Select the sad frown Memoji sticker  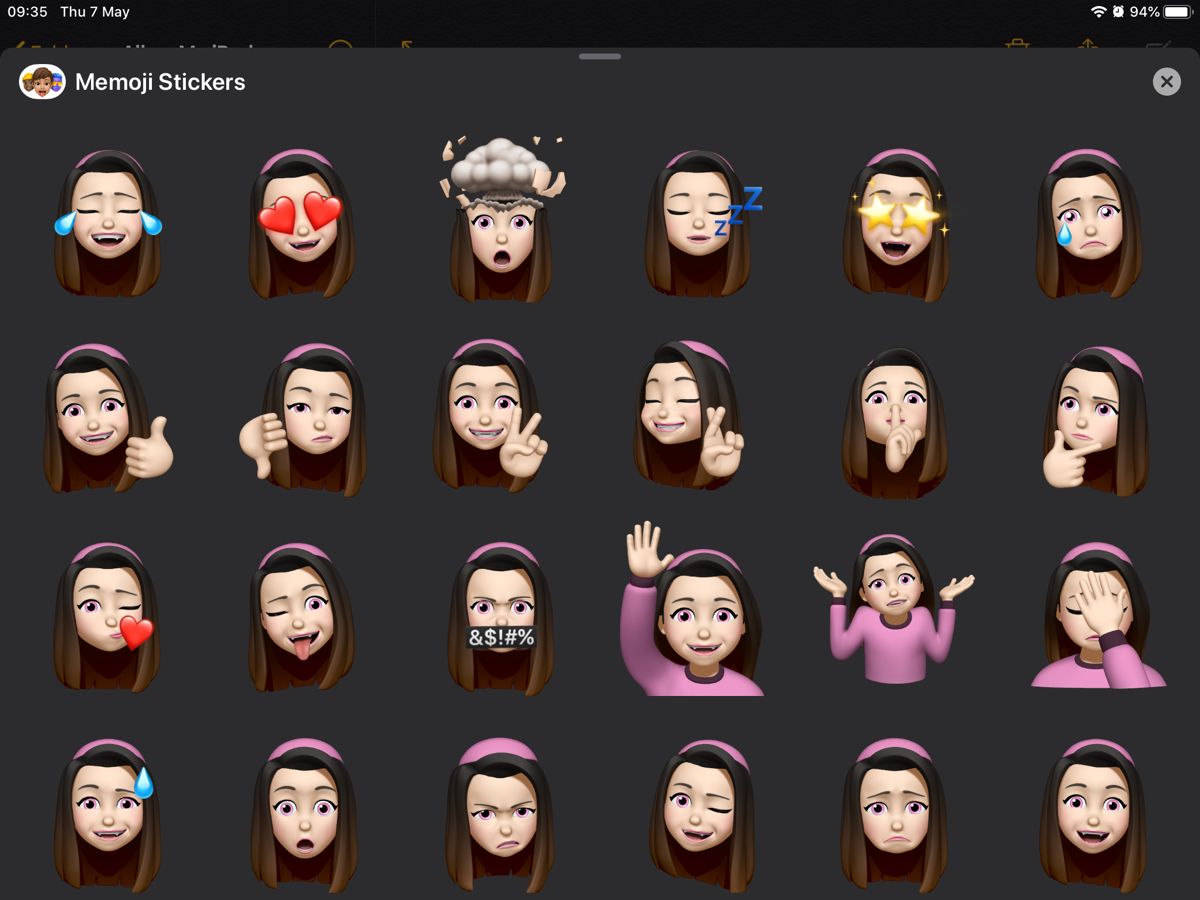[x=895, y=814]
